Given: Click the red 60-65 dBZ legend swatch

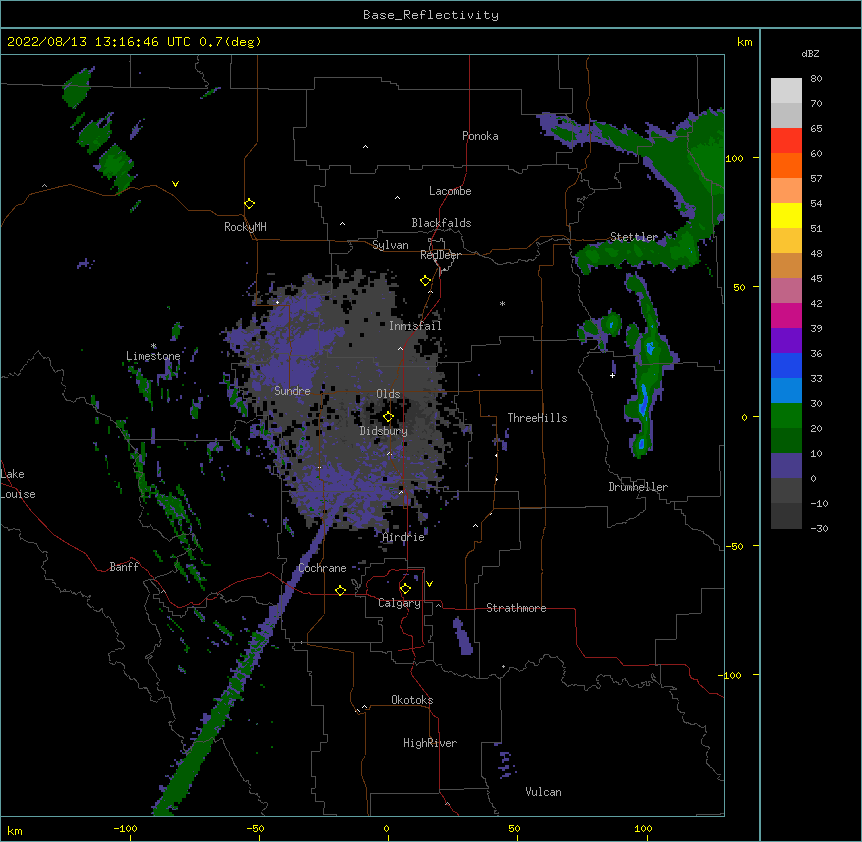Looking at the screenshot, I should 786,141.
